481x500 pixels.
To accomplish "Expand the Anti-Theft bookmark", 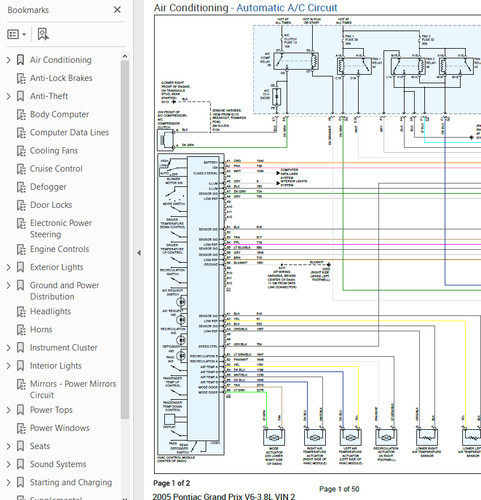I will point(8,96).
